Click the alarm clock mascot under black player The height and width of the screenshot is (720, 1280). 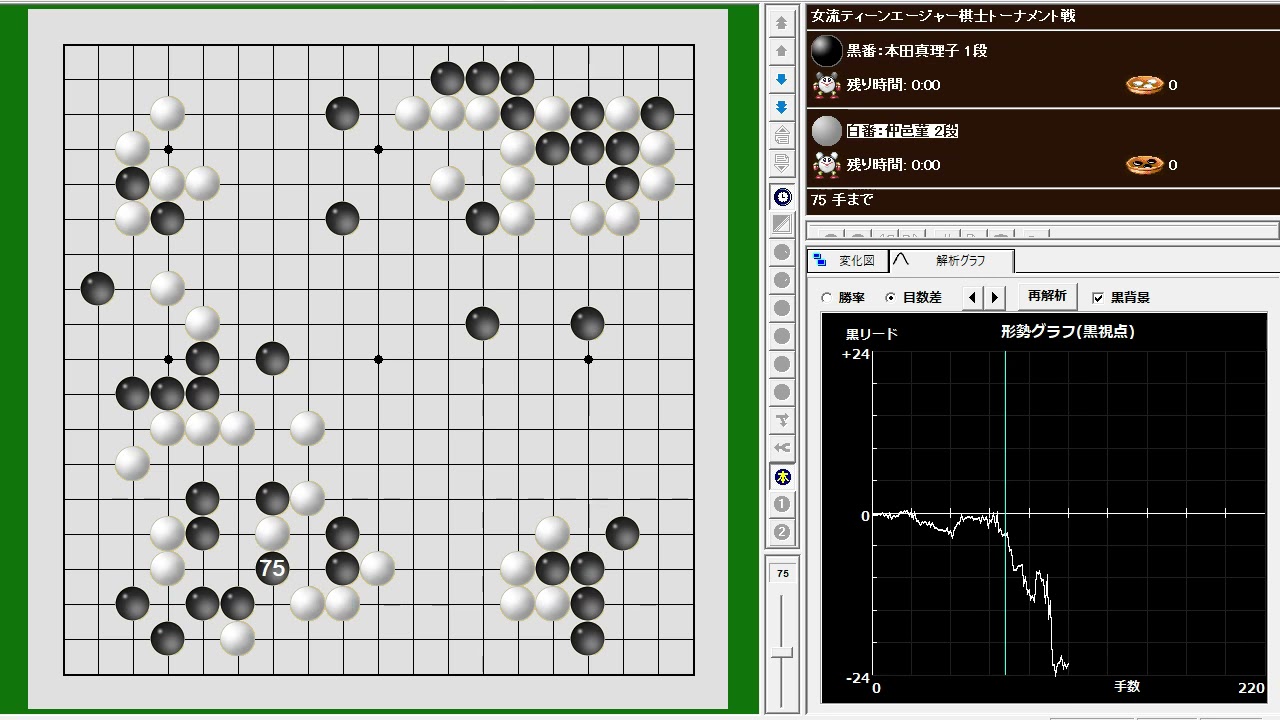click(x=827, y=85)
